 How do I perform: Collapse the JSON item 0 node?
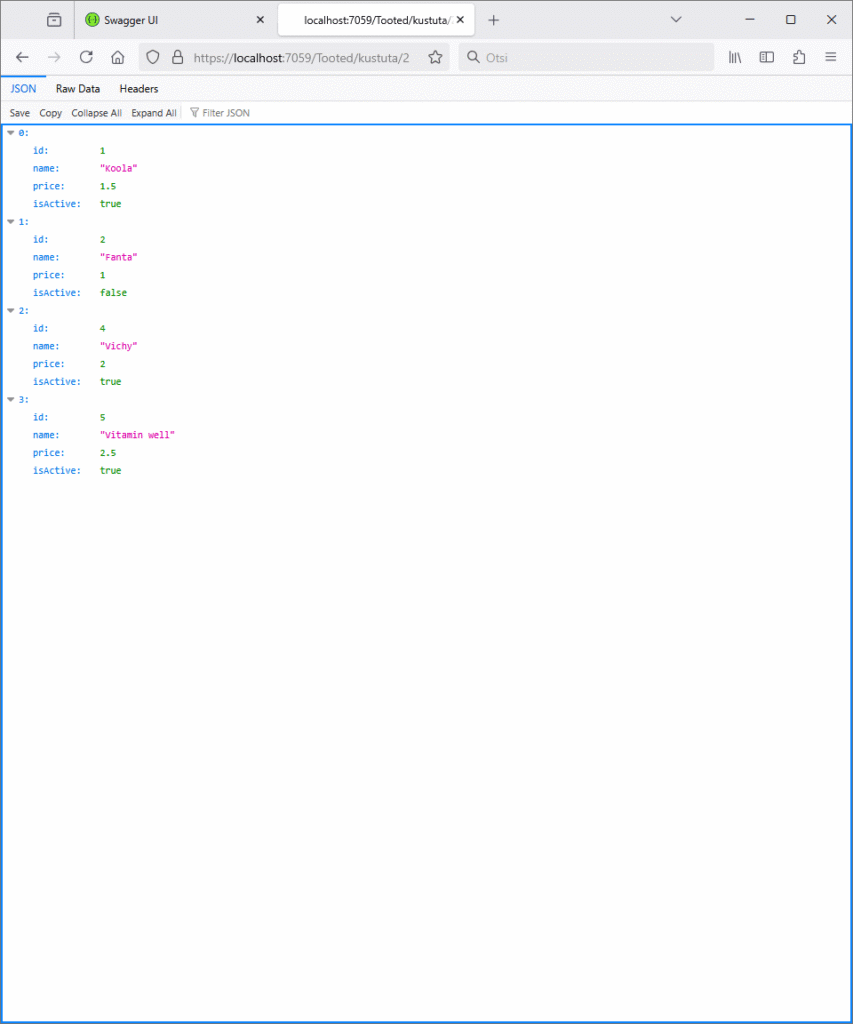11,133
